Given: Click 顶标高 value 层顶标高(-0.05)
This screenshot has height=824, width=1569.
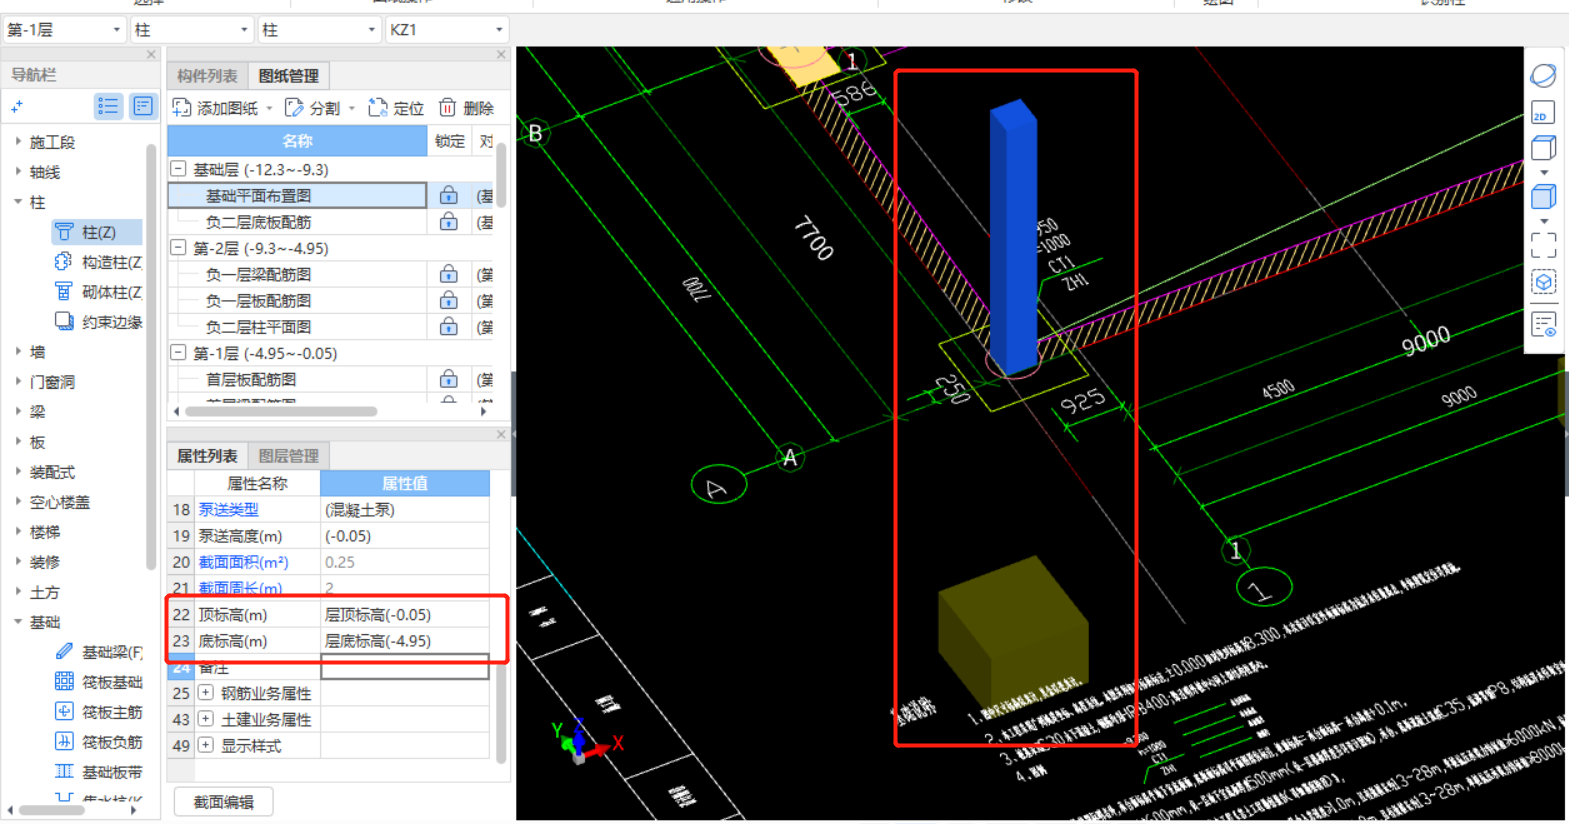Looking at the screenshot, I should pos(405,615).
